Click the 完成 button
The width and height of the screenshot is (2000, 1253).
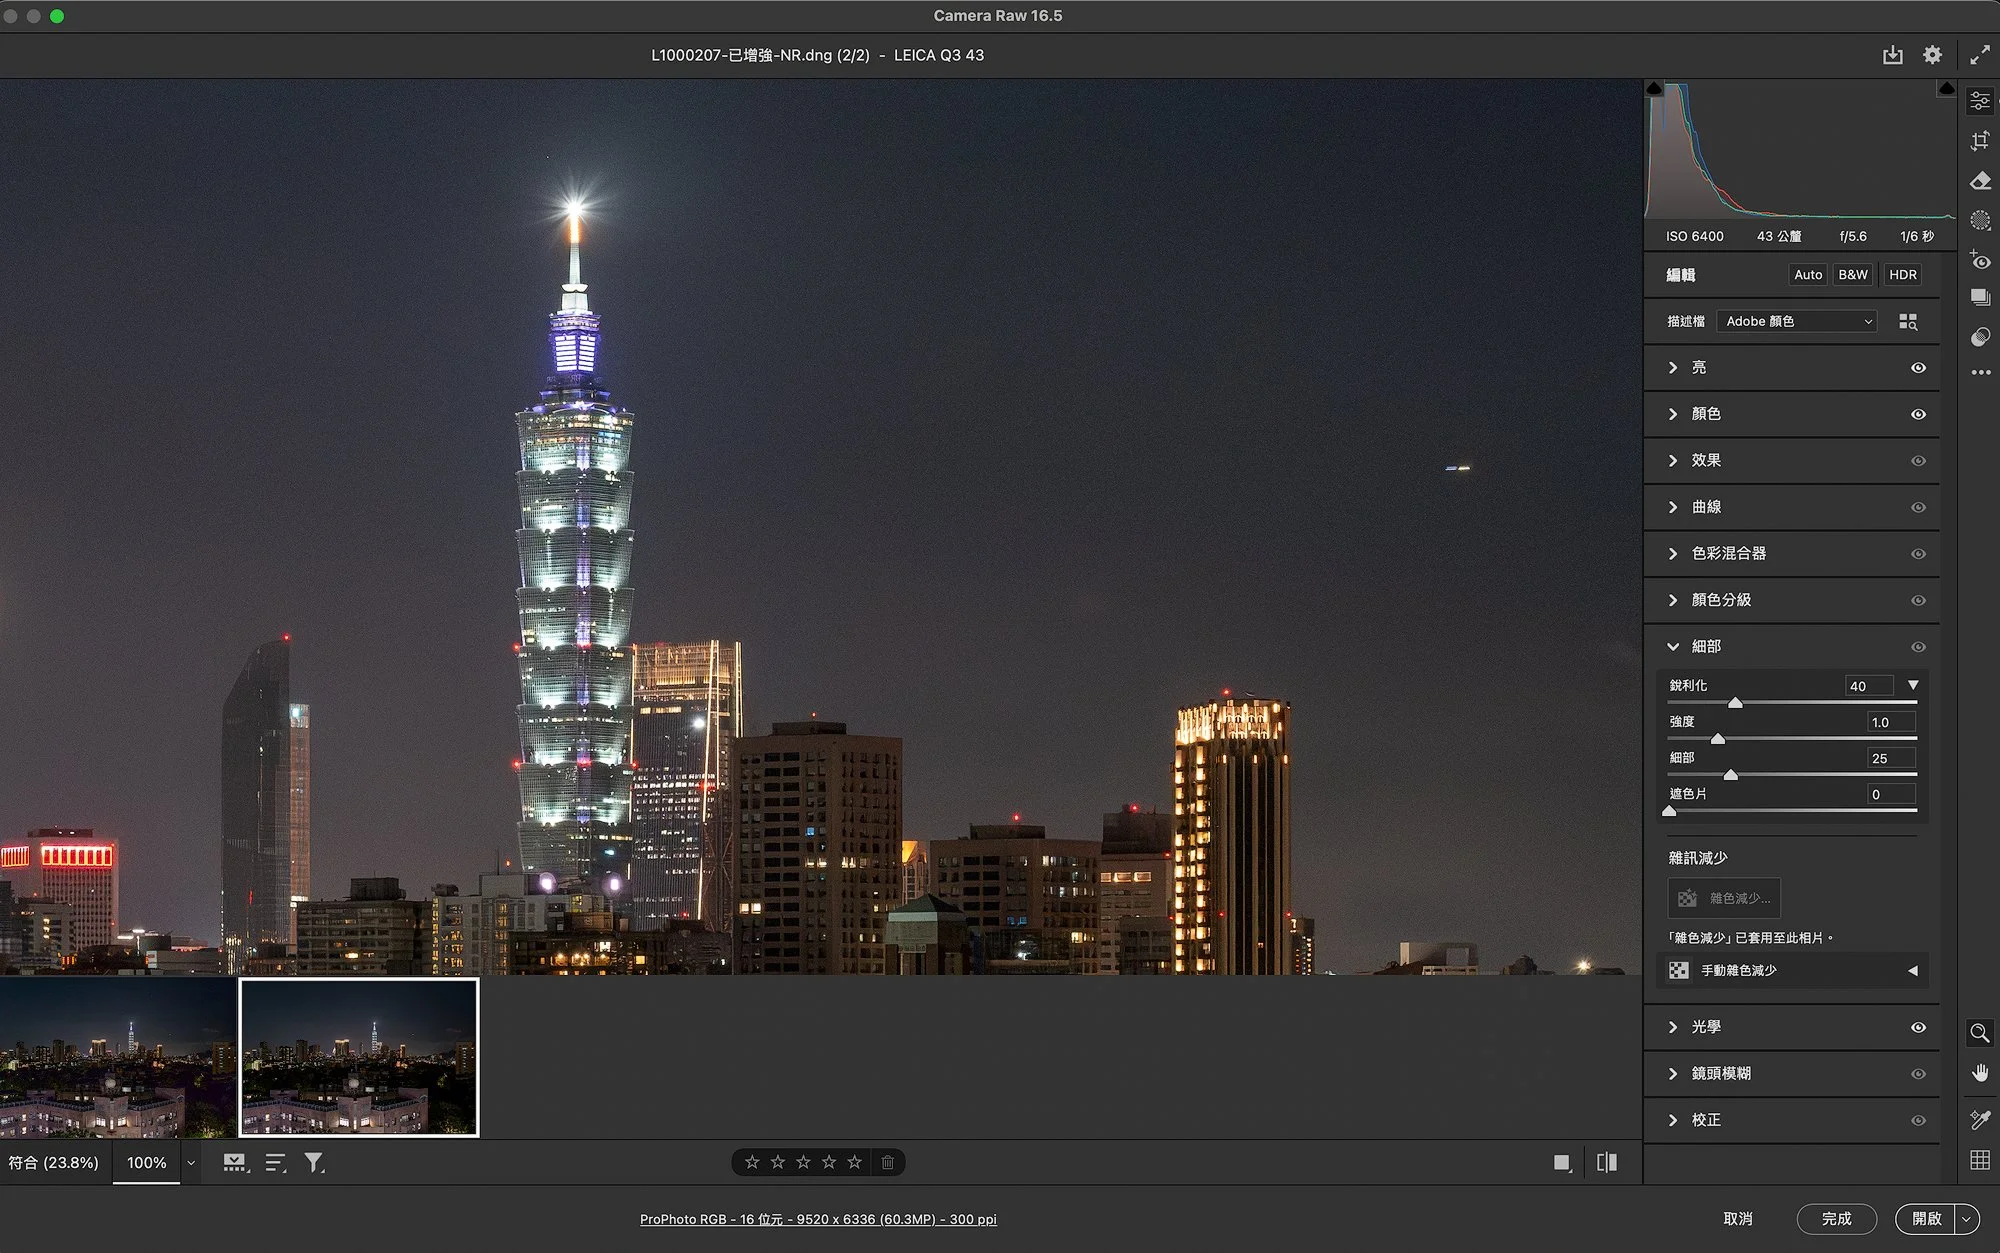pos(1836,1218)
